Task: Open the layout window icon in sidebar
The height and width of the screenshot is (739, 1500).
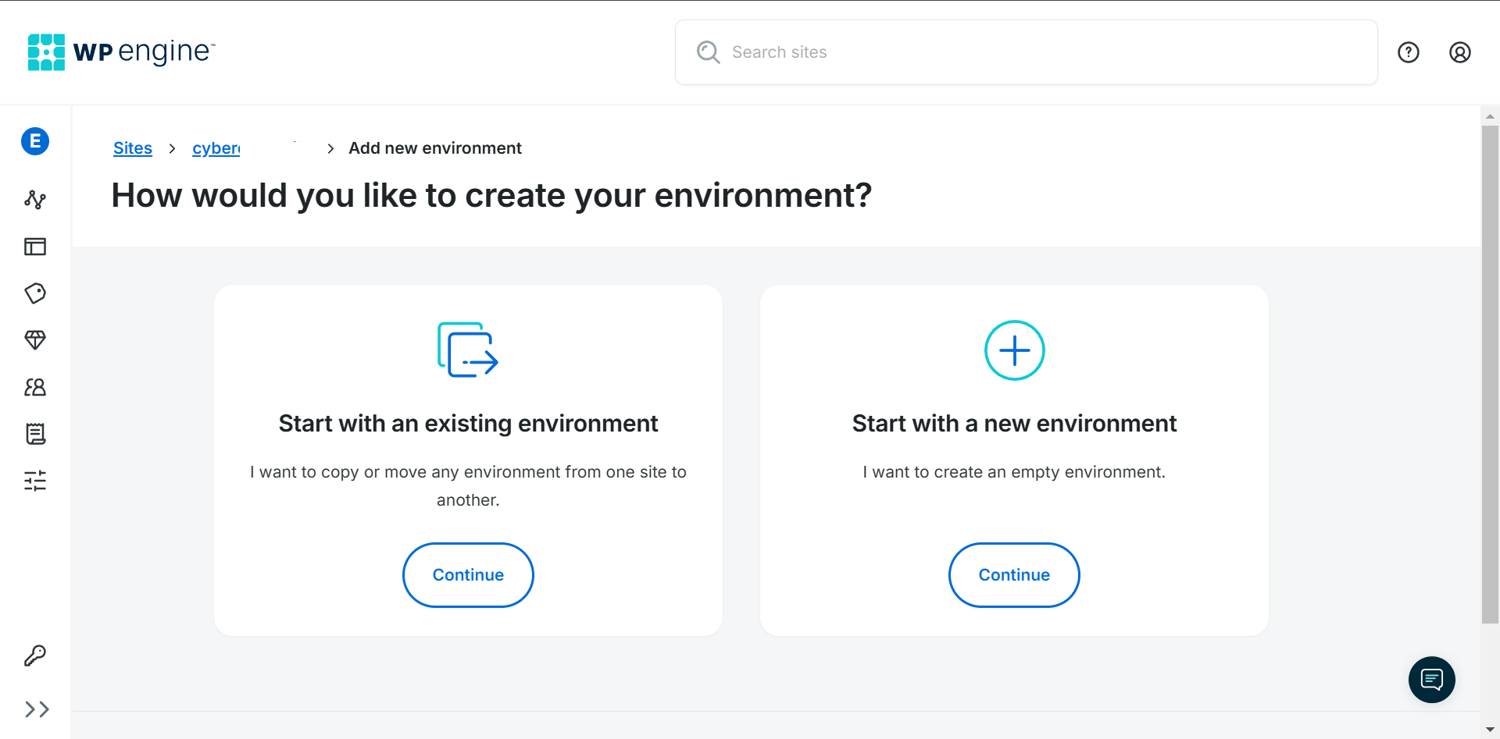Action: 35,246
